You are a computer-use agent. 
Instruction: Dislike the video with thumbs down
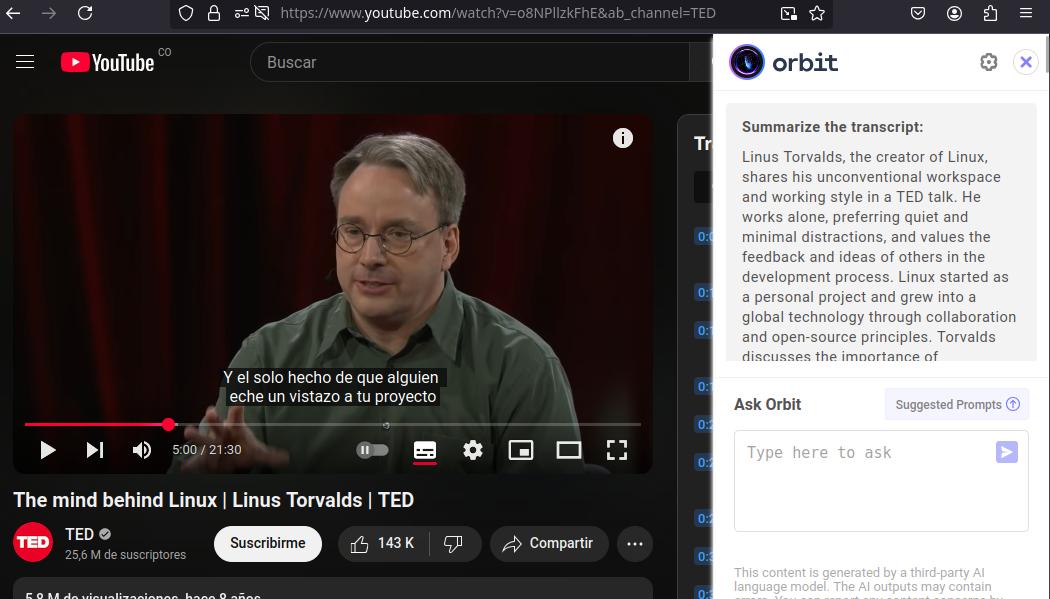[x=454, y=543]
